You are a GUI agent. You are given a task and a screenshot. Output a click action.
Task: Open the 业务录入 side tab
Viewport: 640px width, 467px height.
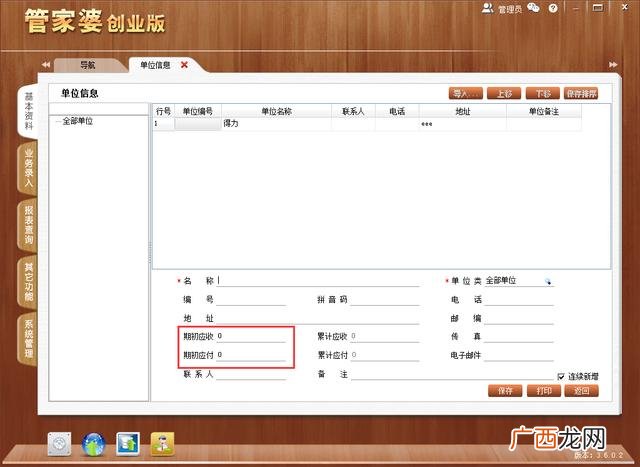(28, 168)
